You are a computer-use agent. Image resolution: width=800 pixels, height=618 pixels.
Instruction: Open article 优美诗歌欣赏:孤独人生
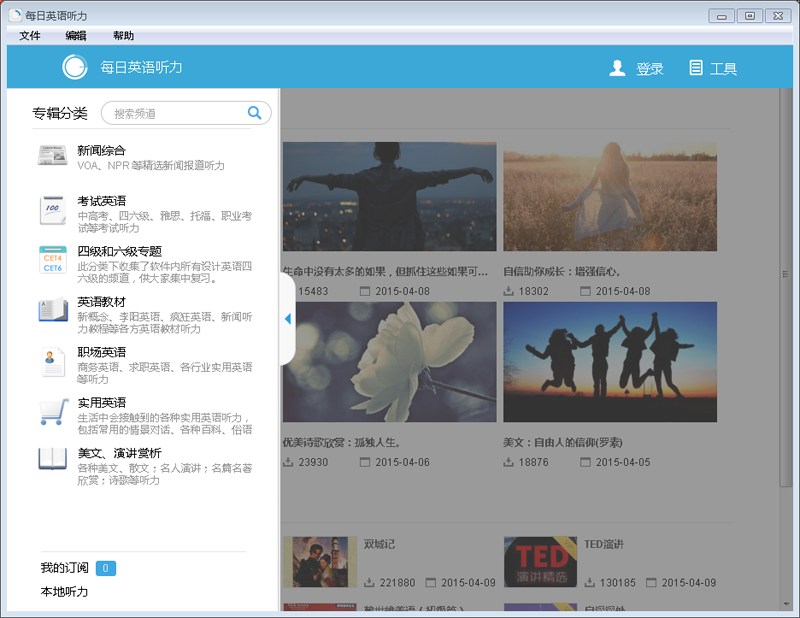coord(341,442)
